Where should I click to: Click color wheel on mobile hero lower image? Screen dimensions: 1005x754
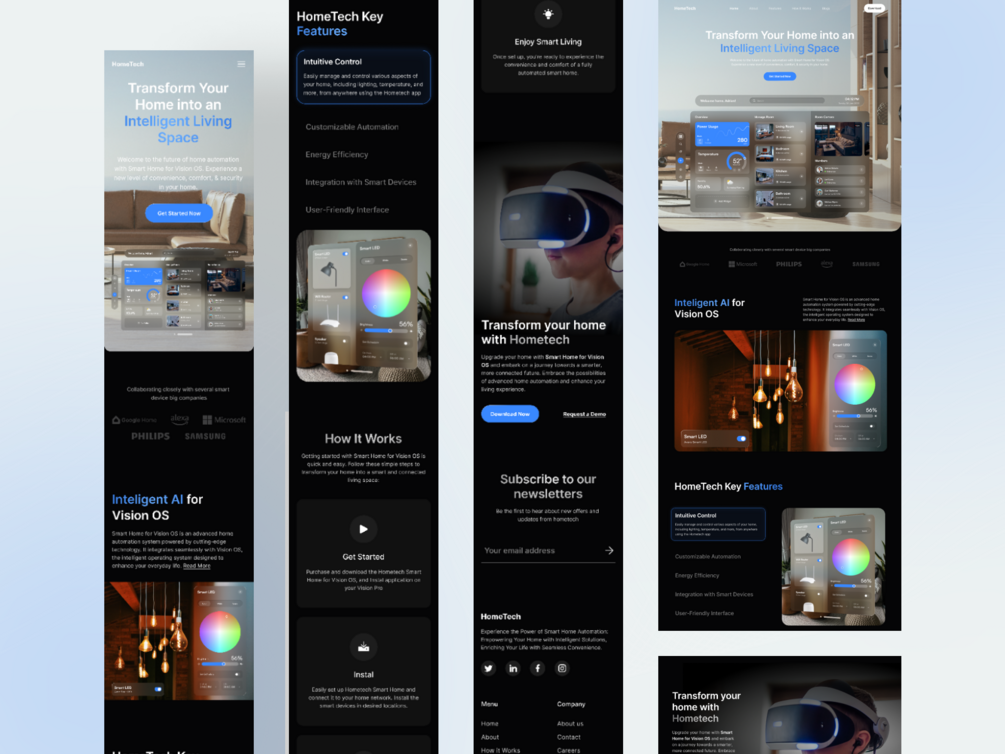[x=219, y=632]
